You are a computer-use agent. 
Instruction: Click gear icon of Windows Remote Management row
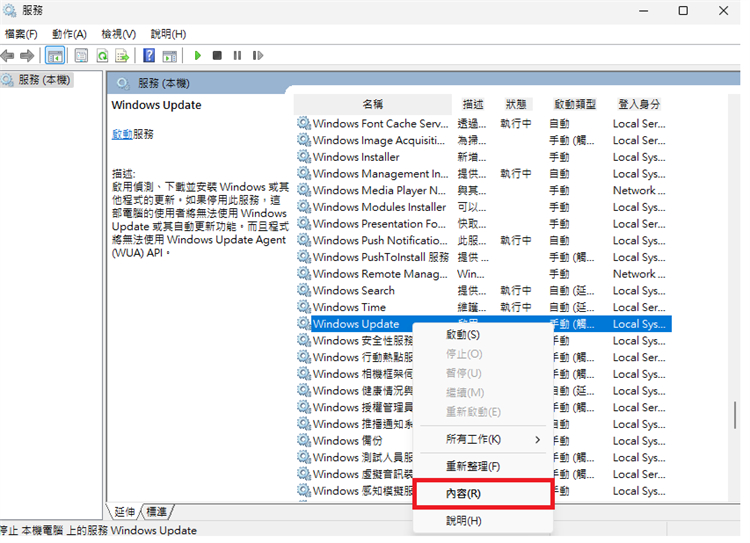(303, 274)
